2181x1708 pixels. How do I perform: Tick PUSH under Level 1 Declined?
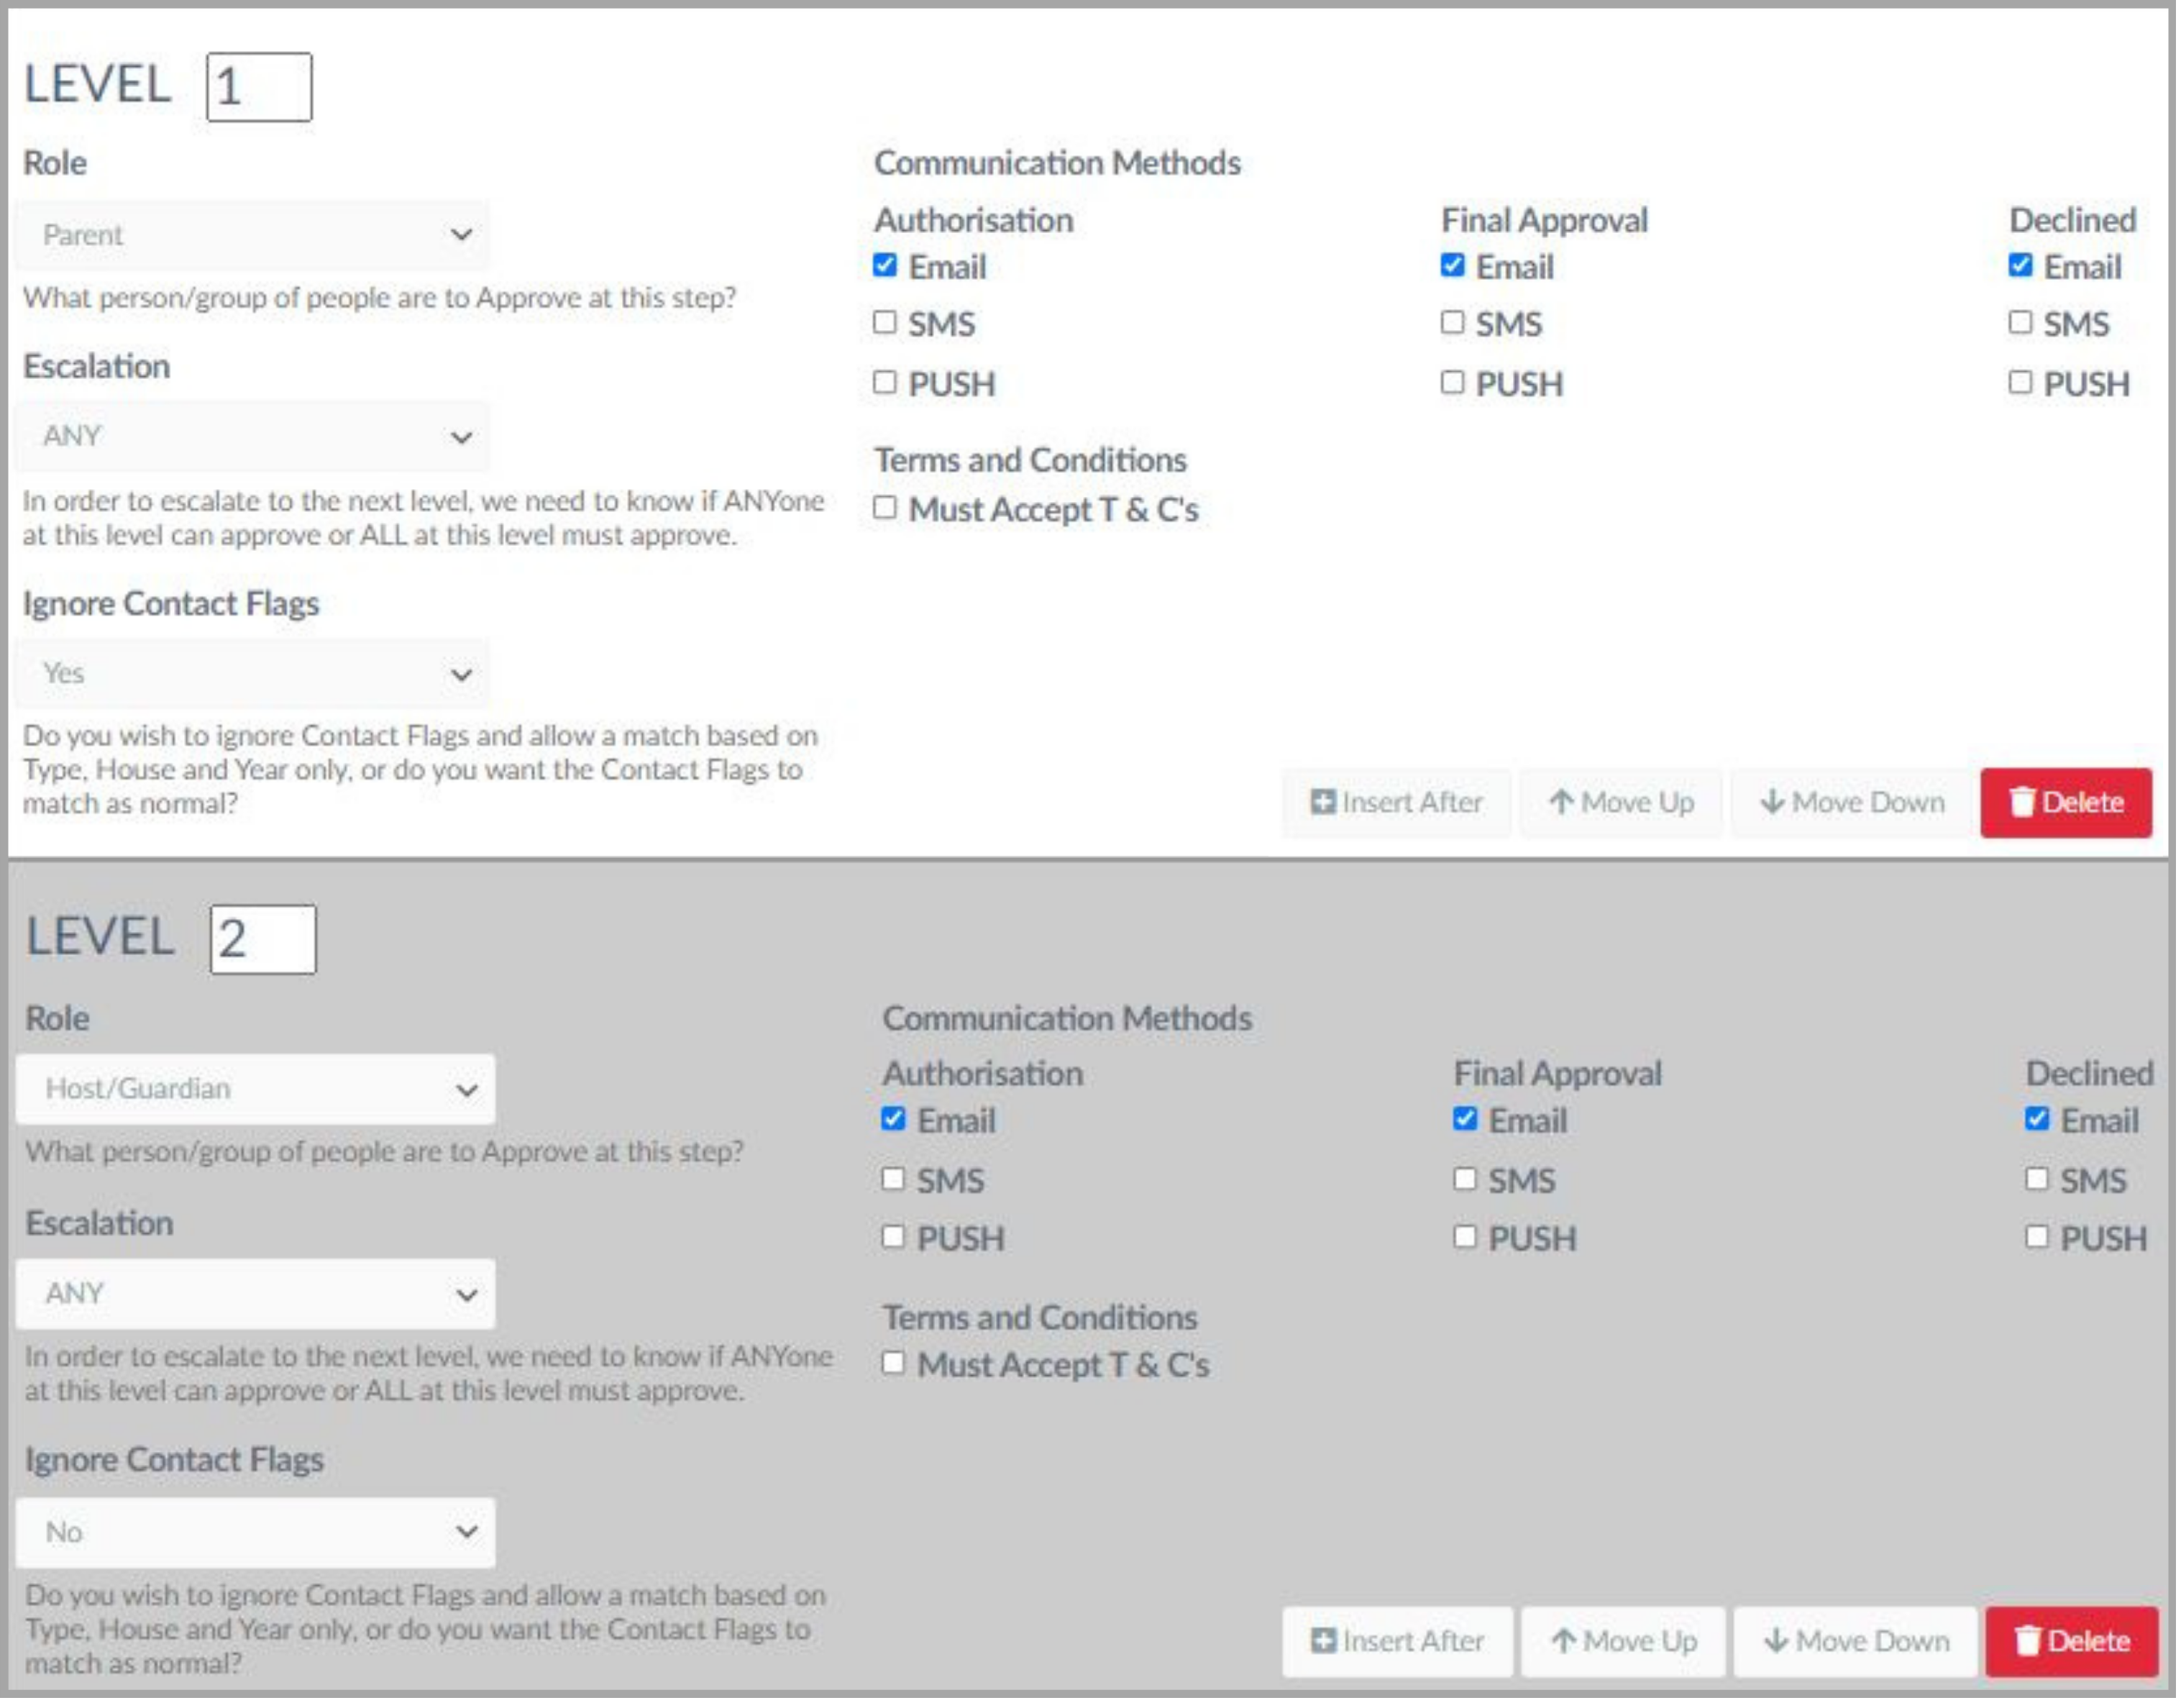click(x=2021, y=382)
